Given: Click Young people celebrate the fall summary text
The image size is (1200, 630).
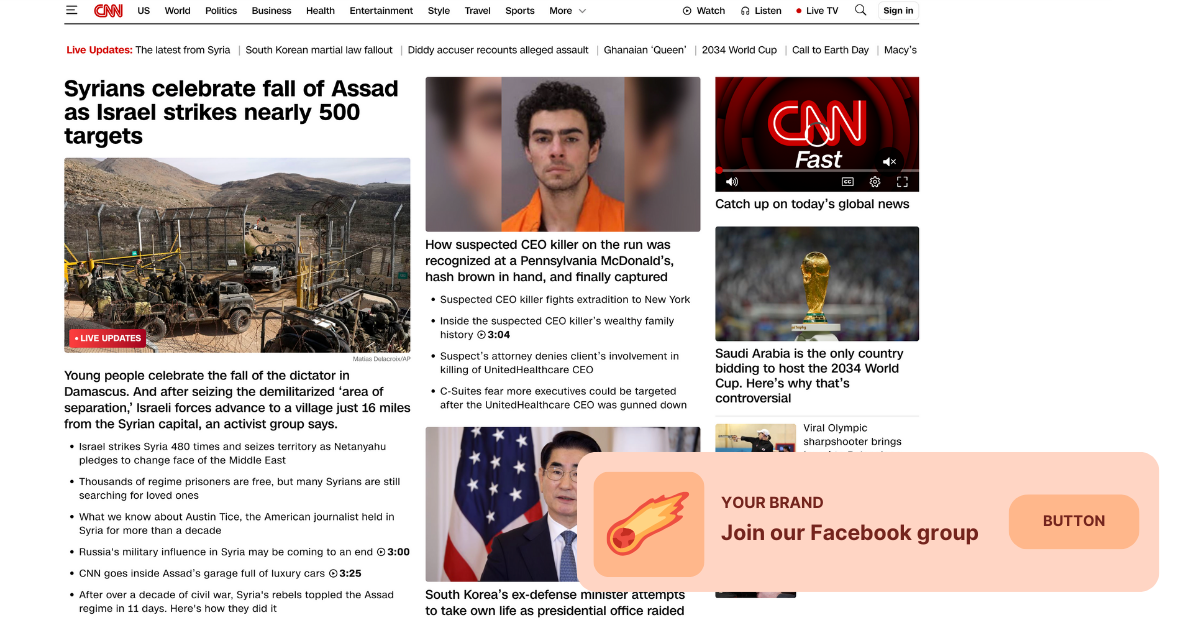Looking at the screenshot, I should (237, 400).
